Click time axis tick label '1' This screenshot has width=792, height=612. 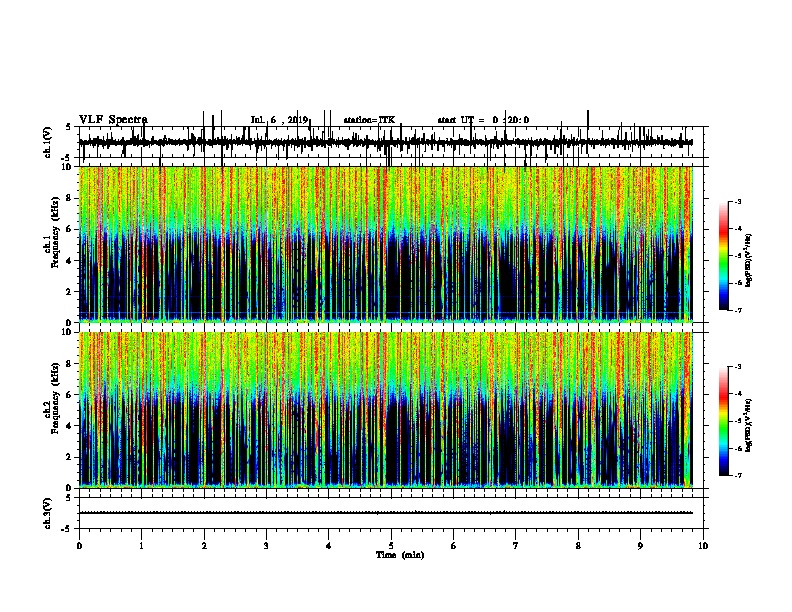pos(141,546)
